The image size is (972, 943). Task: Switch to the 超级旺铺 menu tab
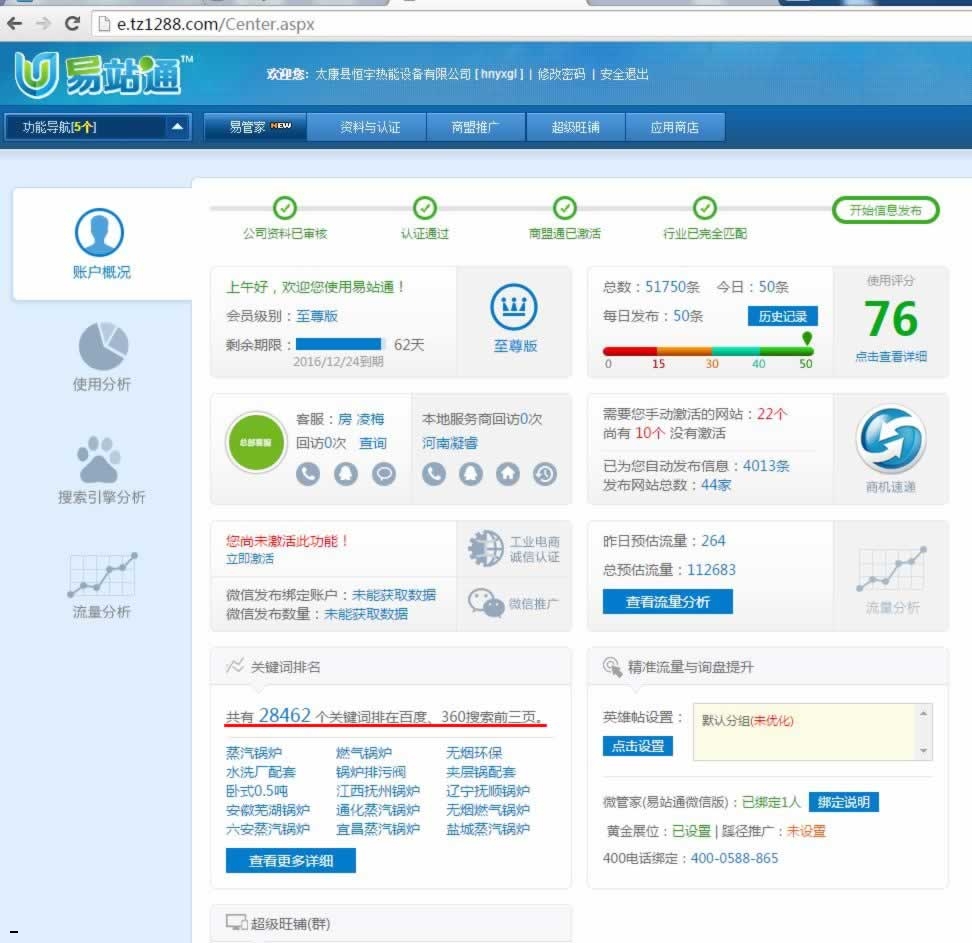[x=576, y=127]
